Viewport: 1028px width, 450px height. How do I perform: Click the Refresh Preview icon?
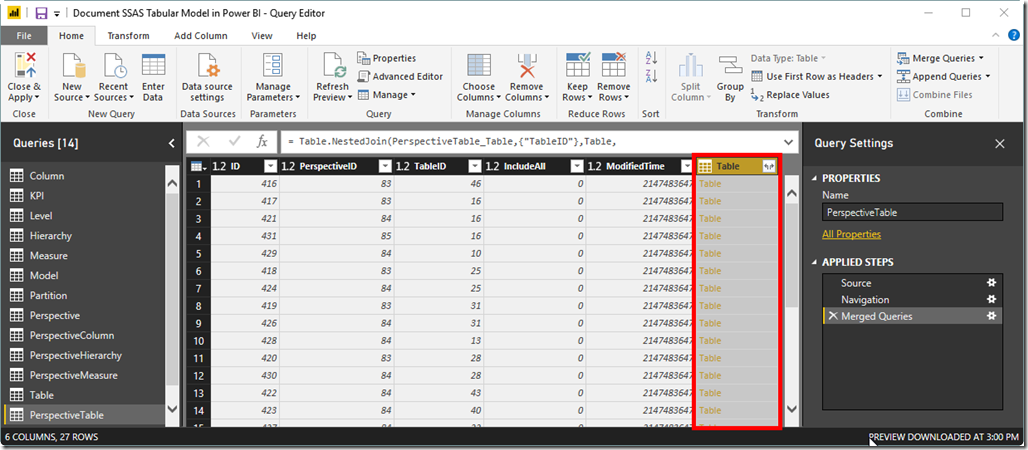[334, 66]
